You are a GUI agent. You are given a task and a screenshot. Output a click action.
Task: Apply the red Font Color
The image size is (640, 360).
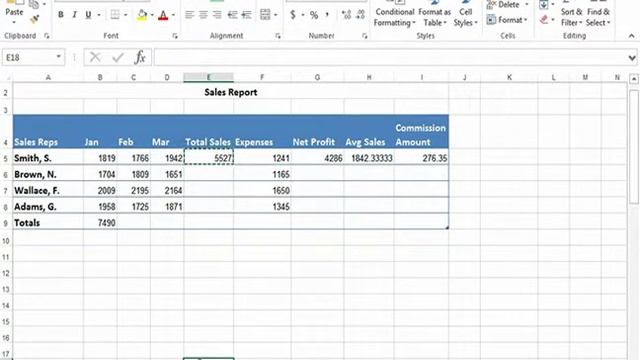[x=163, y=15]
